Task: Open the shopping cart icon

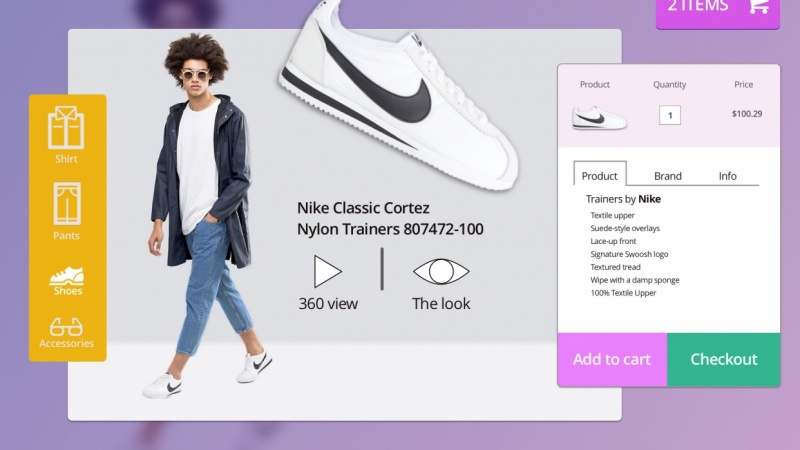Action: [x=758, y=6]
